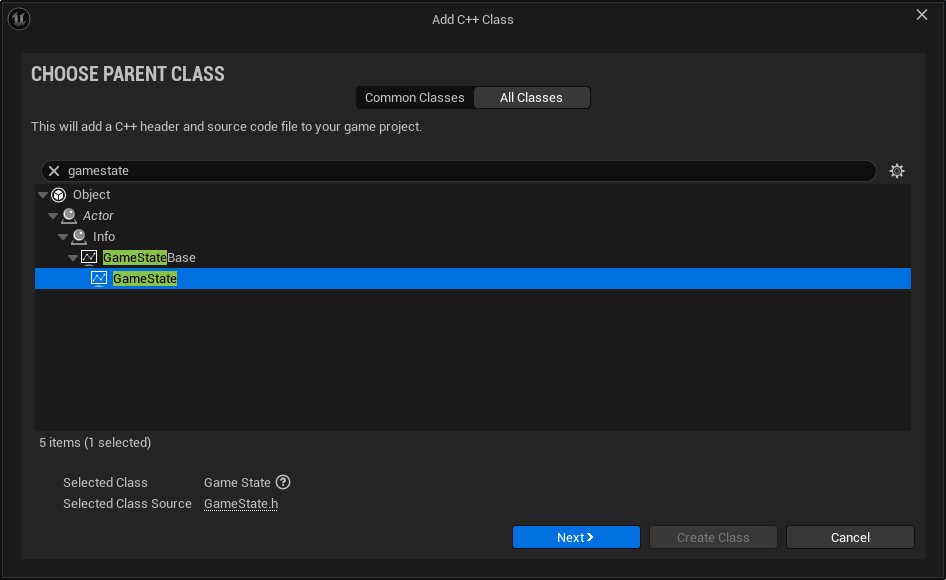Select the Info class row
The image size is (946, 580).
472,237
